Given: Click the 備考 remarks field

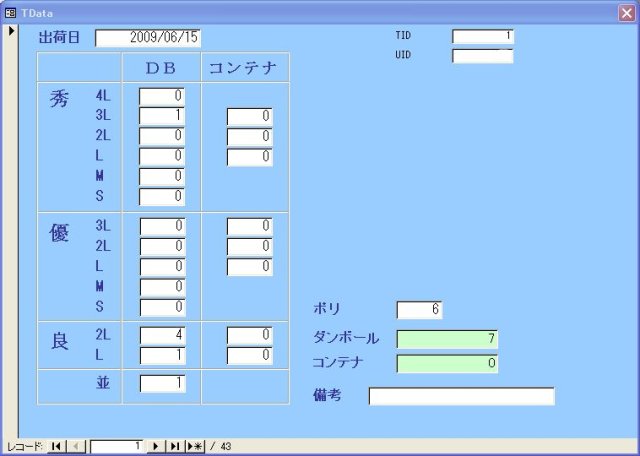Looking at the screenshot, I should 462,396.
